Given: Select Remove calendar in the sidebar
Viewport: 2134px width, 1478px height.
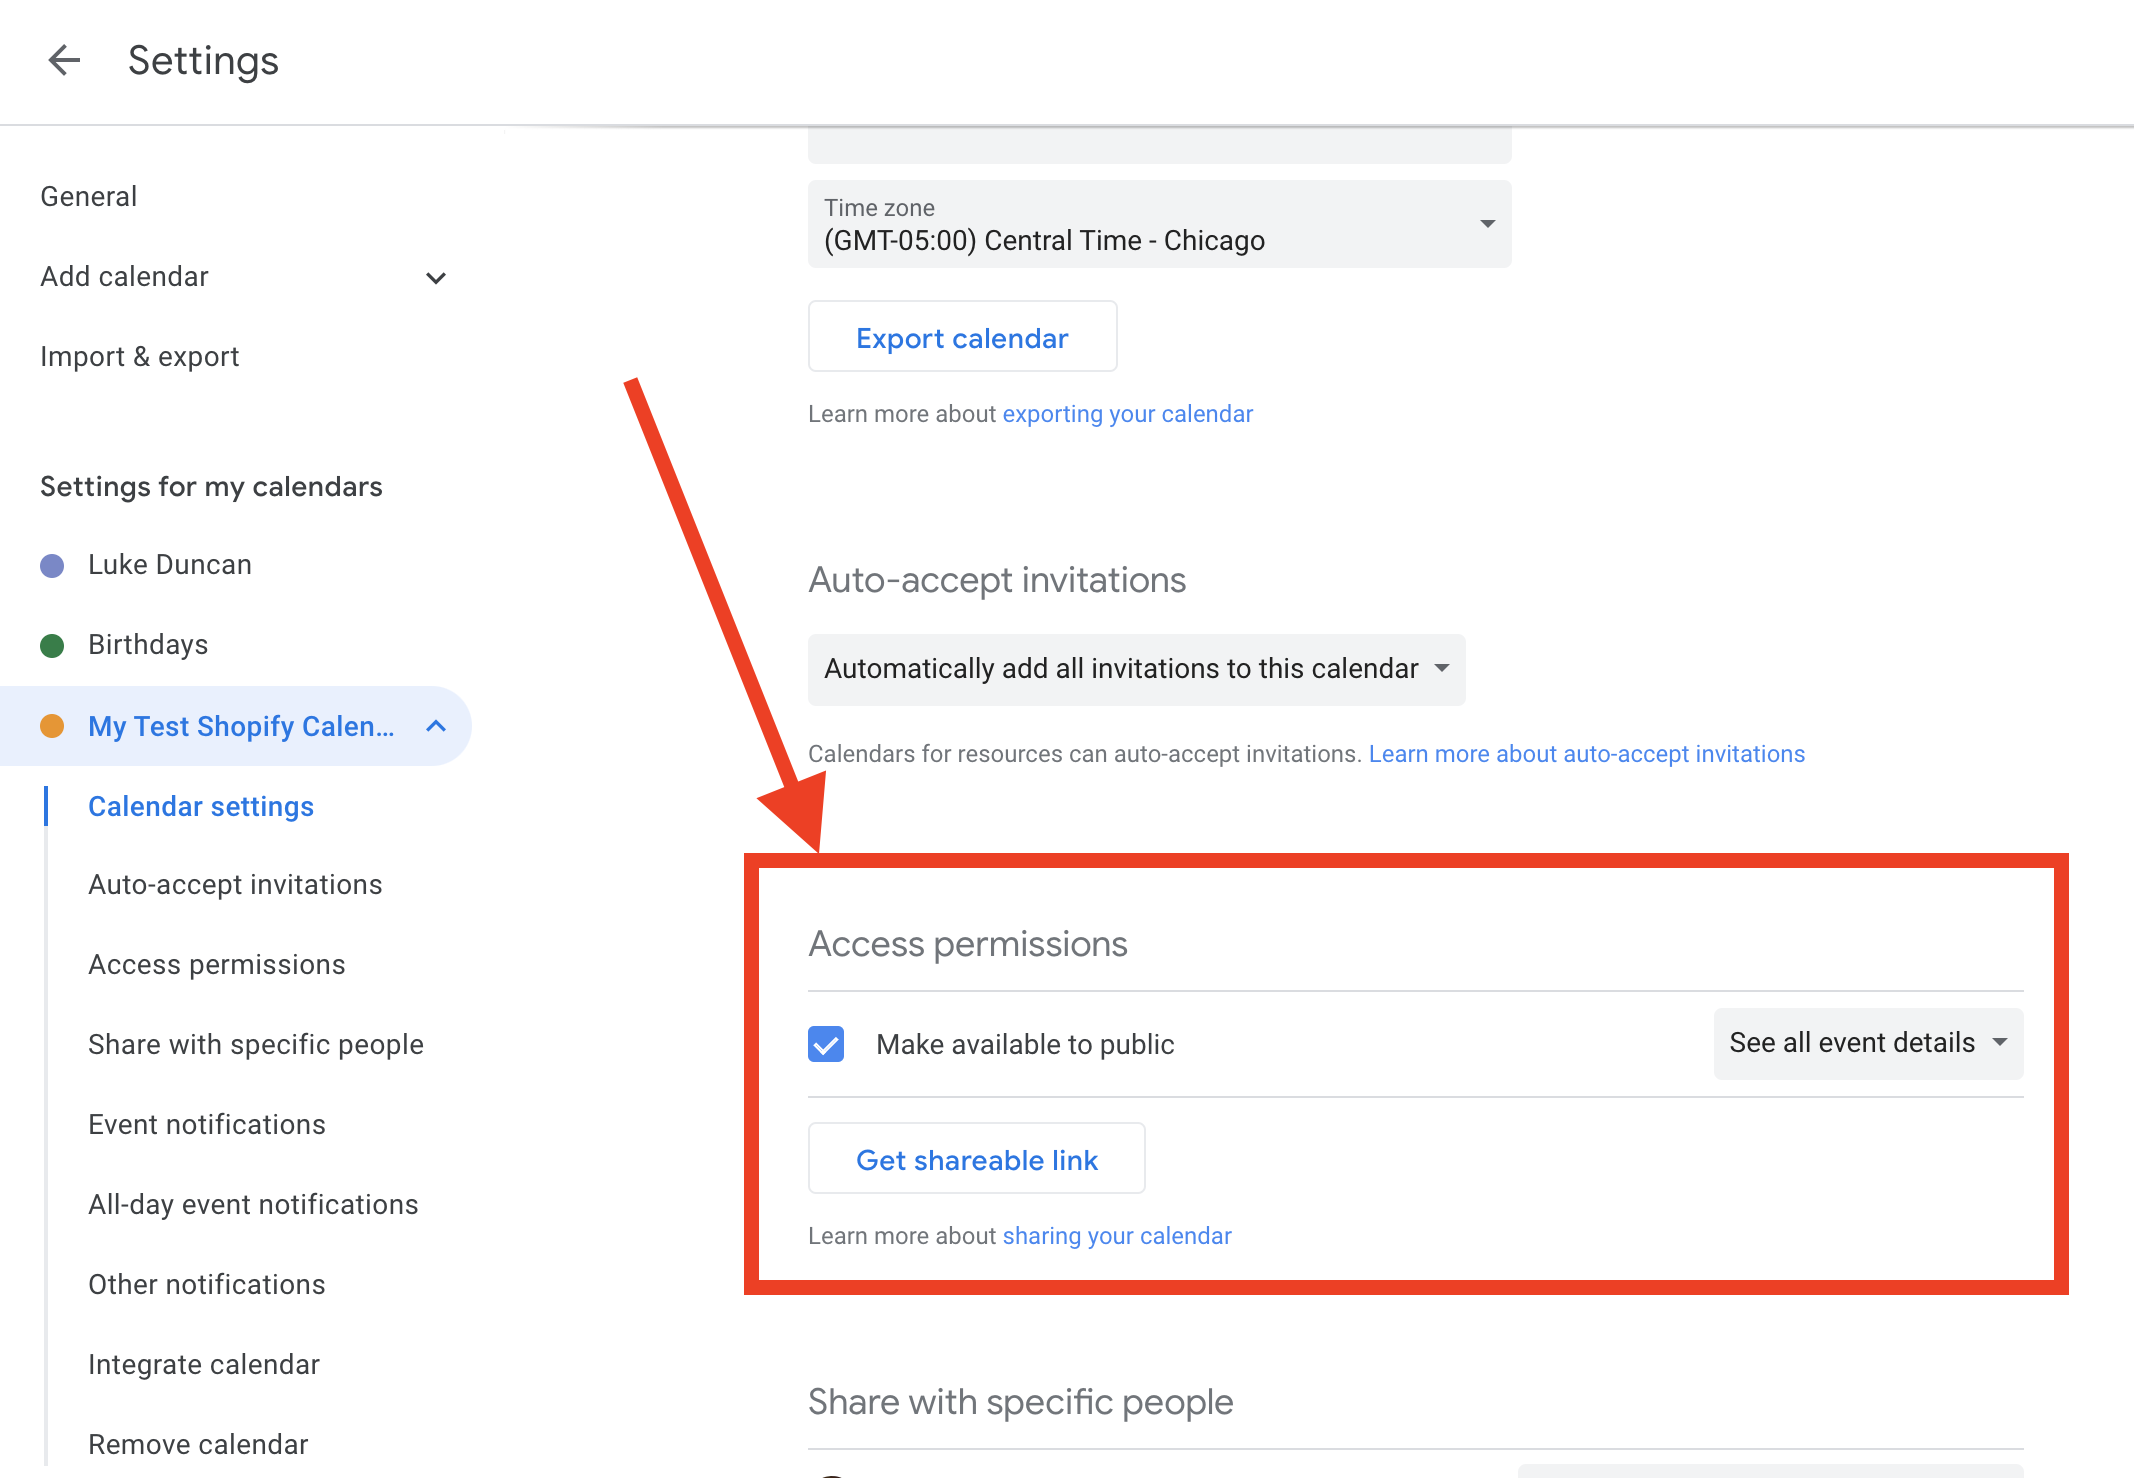Looking at the screenshot, I should [198, 1445].
